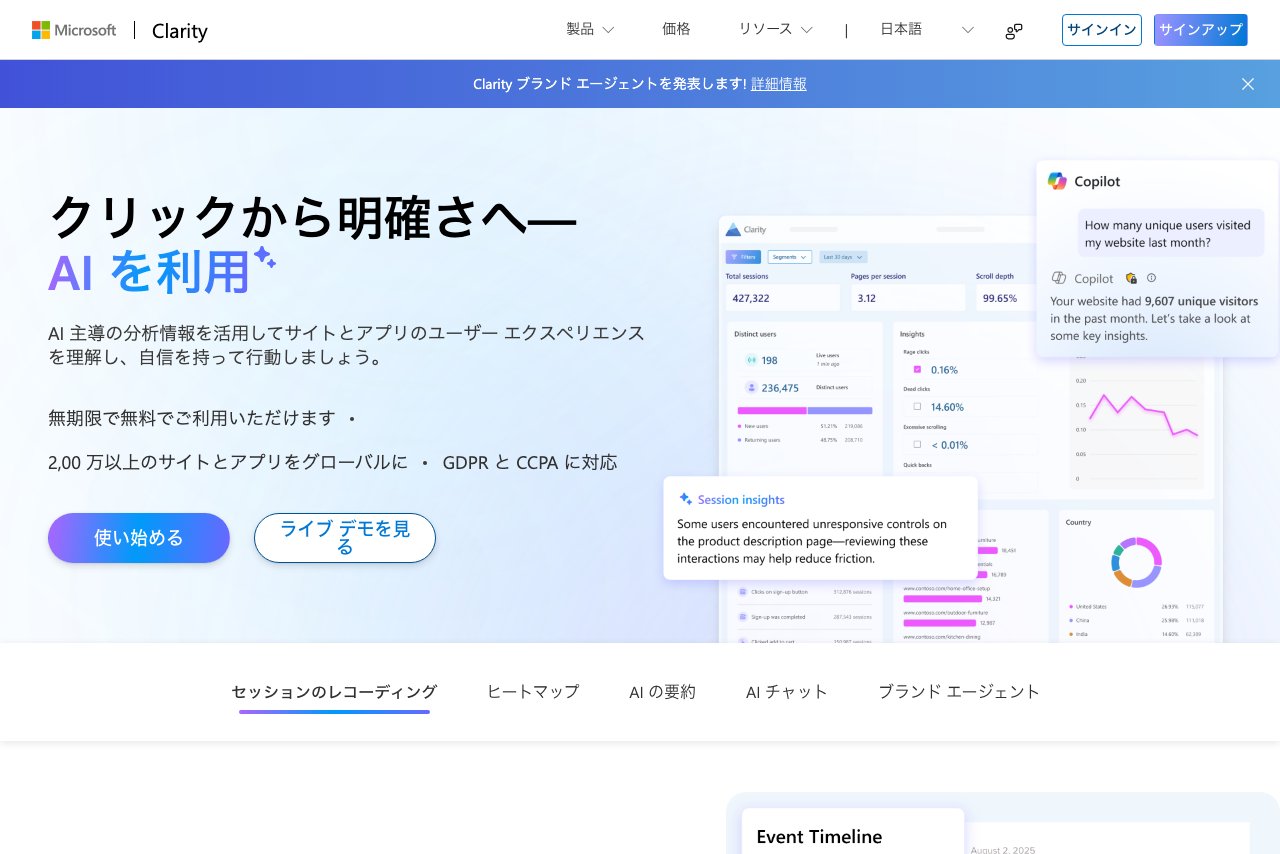This screenshot has width=1280, height=854.
Task: Open the Last 30 days dropdown in preview
Action: click(843, 257)
